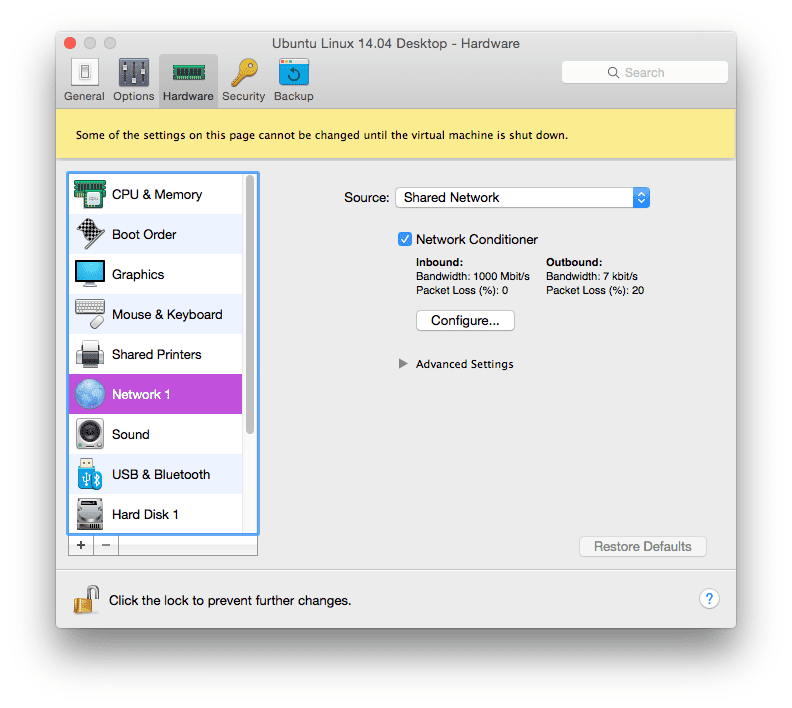The width and height of the screenshot is (792, 708).
Task: Expand the Advanced Settings disclosure triangle
Action: point(403,364)
